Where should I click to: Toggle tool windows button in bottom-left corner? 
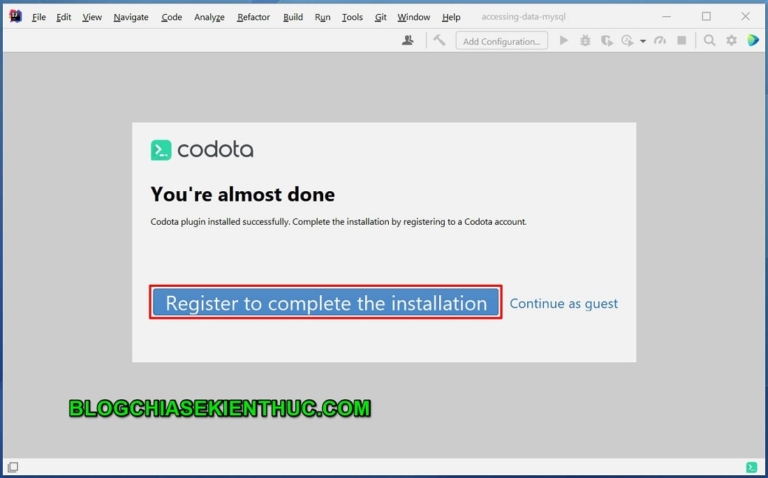pos(12,467)
